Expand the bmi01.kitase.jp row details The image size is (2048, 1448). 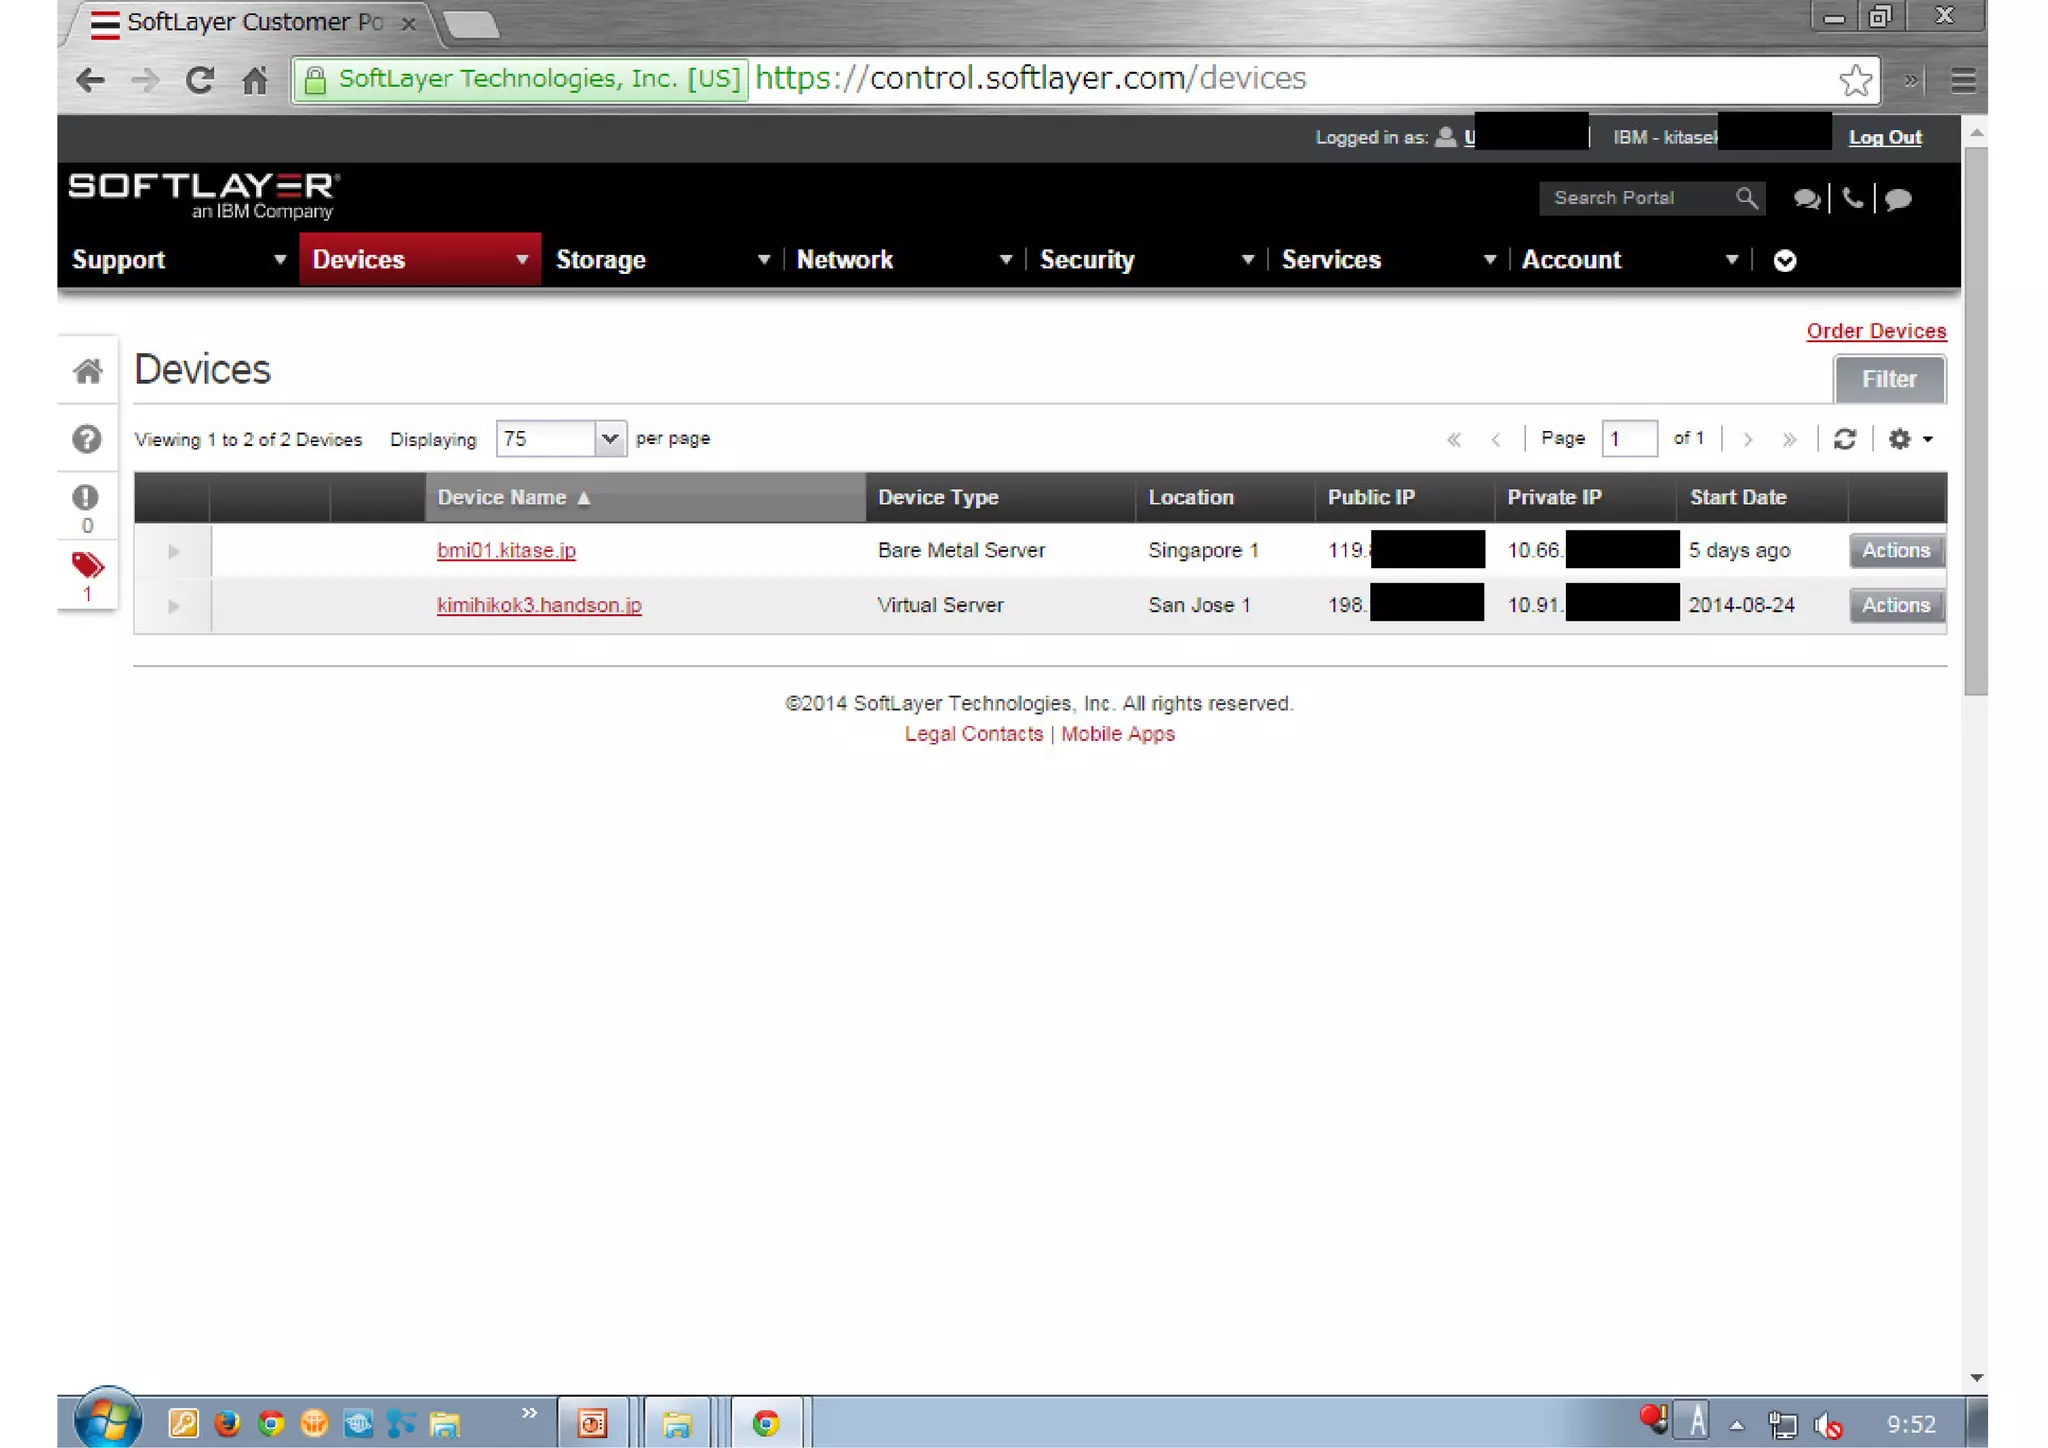[x=173, y=551]
